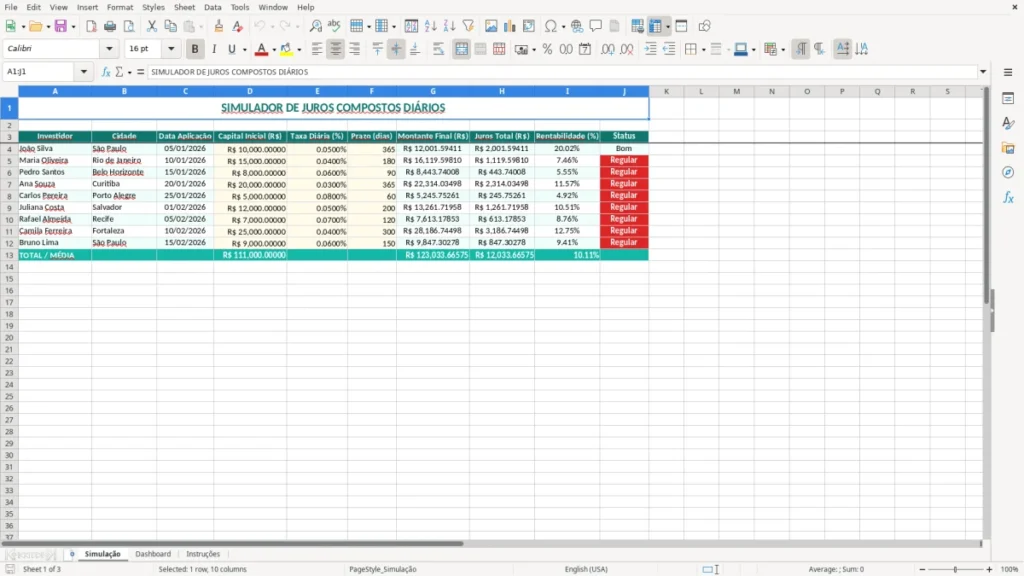The width and height of the screenshot is (1024, 576).
Task: Click the Save document icon
Action: pyautogui.click(x=61, y=26)
